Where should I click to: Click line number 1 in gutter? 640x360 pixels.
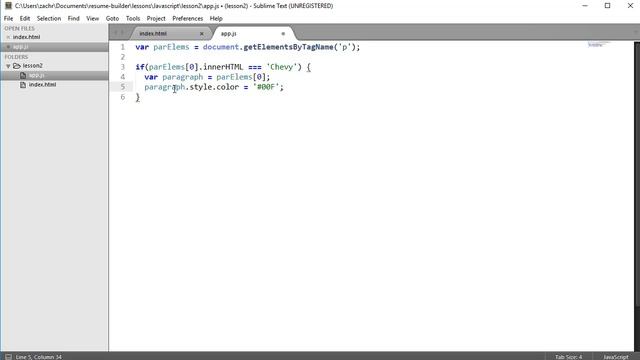pos(122,47)
